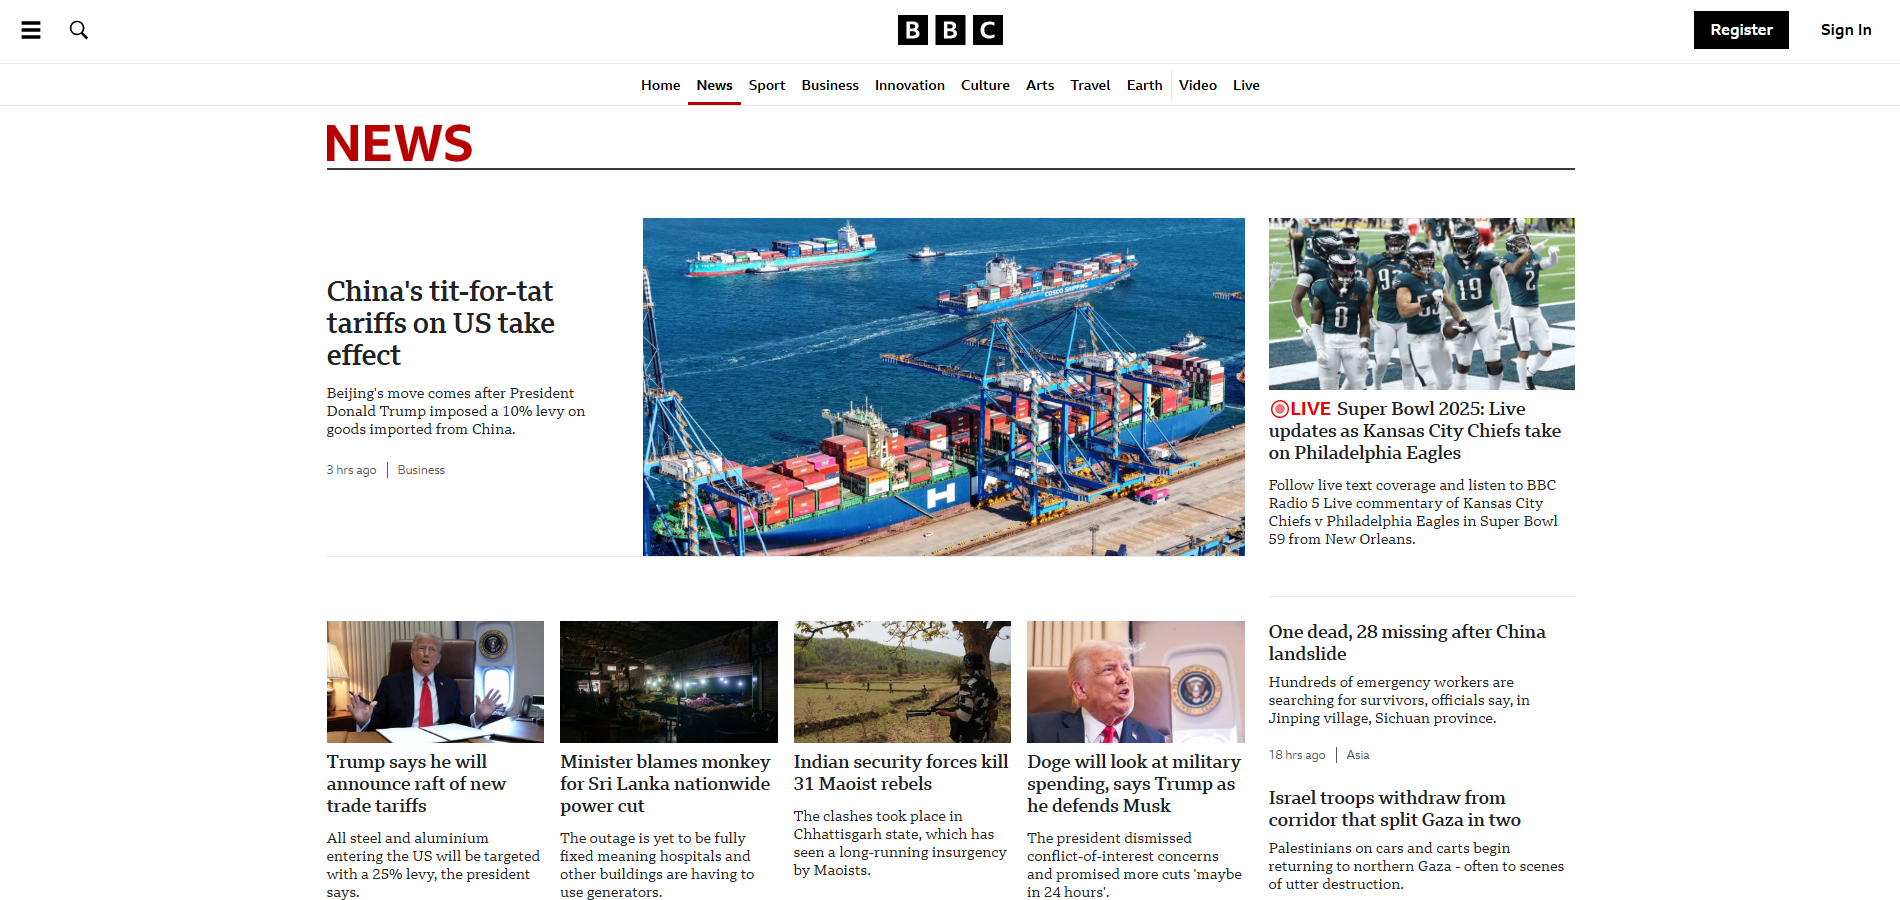Click the cargo port container ship image
This screenshot has height=900, width=1900.
(x=943, y=387)
